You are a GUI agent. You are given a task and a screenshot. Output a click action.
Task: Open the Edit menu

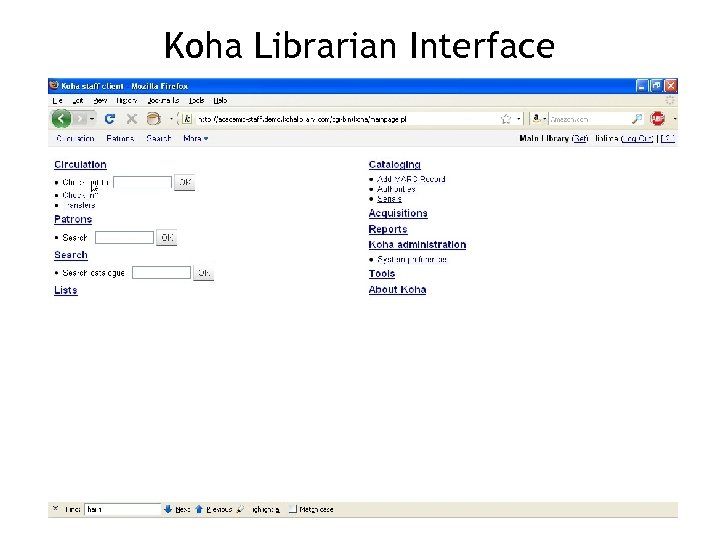78,100
